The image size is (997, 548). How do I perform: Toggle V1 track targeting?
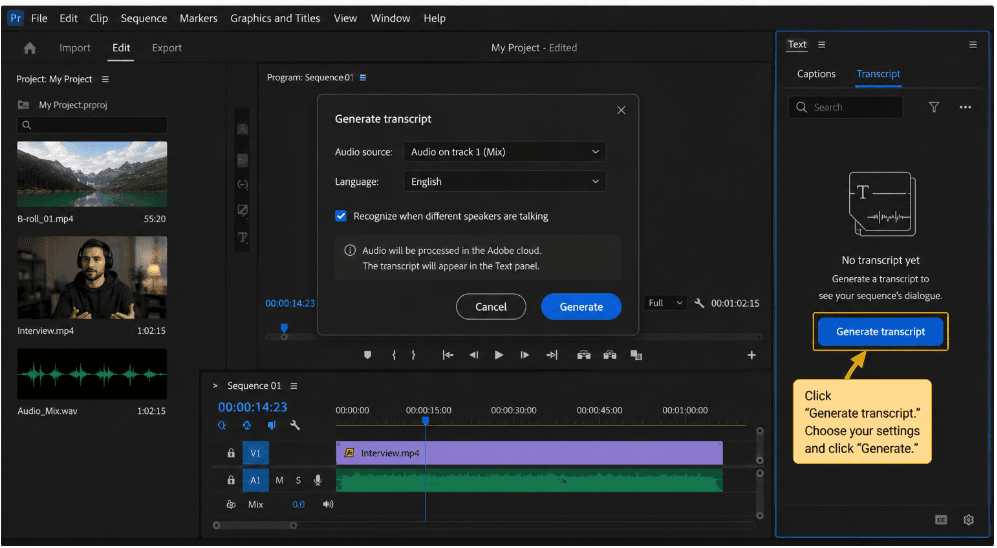[x=256, y=453]
